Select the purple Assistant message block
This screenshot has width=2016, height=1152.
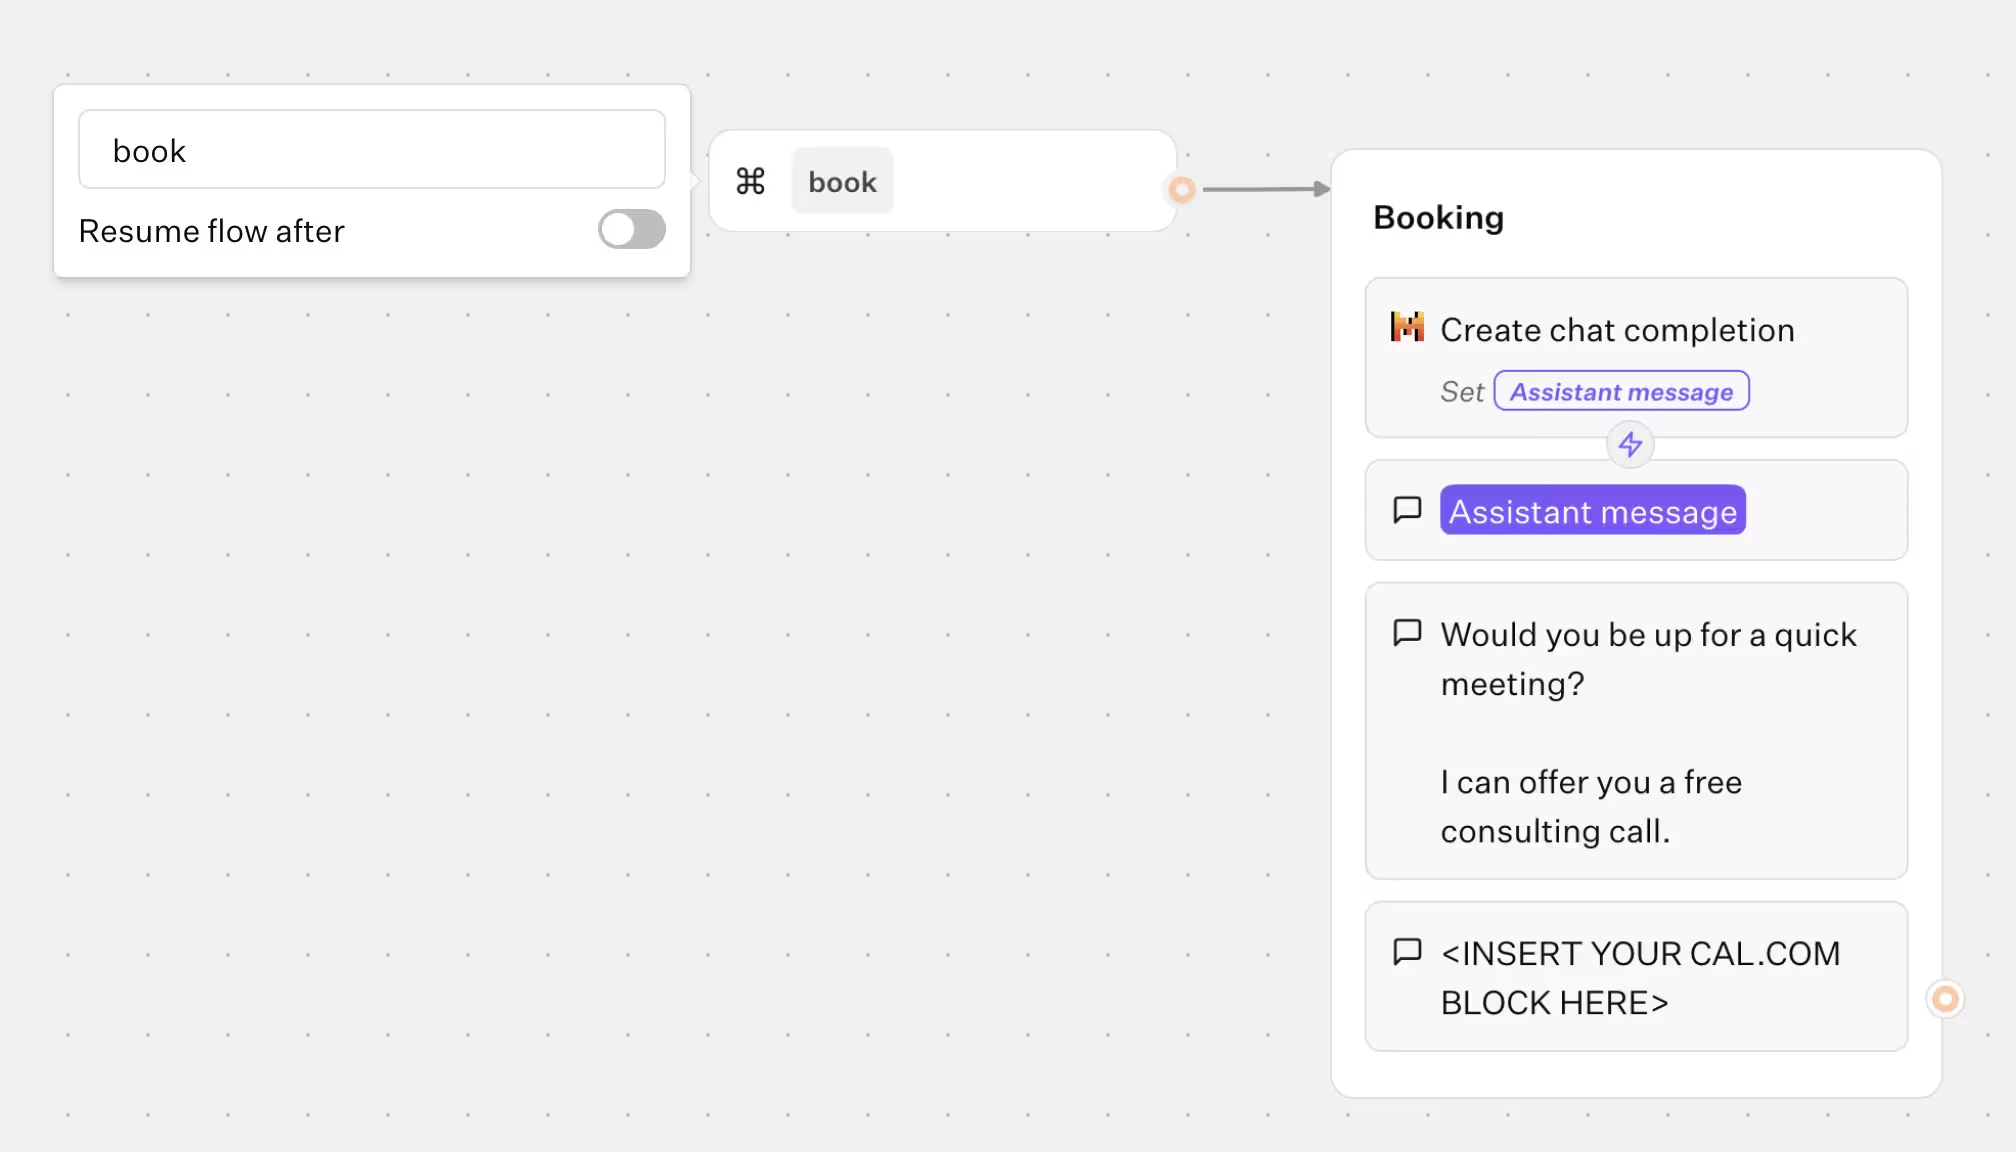1592,510
